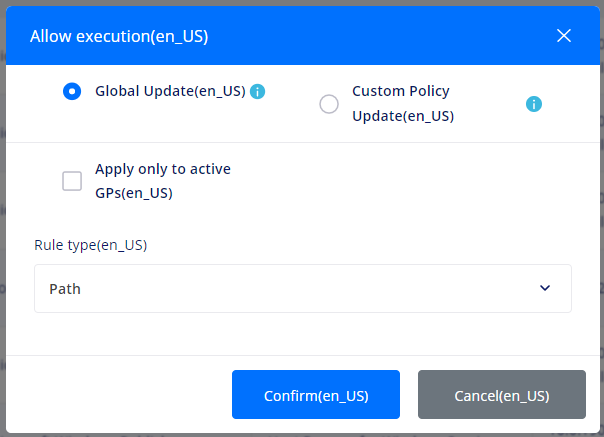
Task: Click the Allow execution dialog title
Action: pyautogui.click(x=119, y=36)
